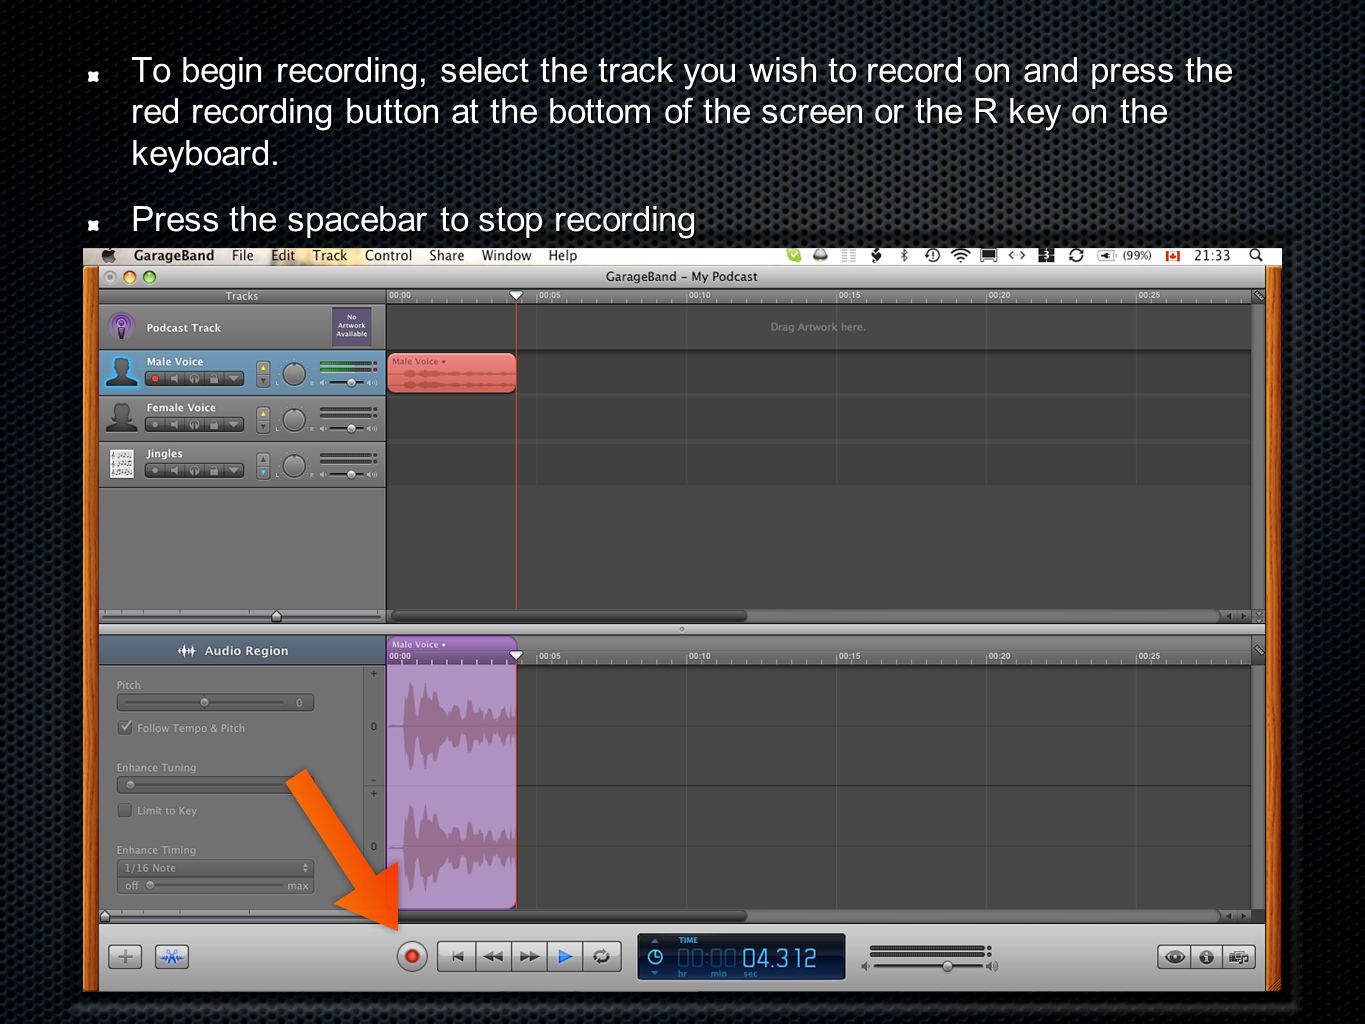1365x1024 pixels.
Task: Open the Media Browser button
Action: click(x=1238, y=957)
